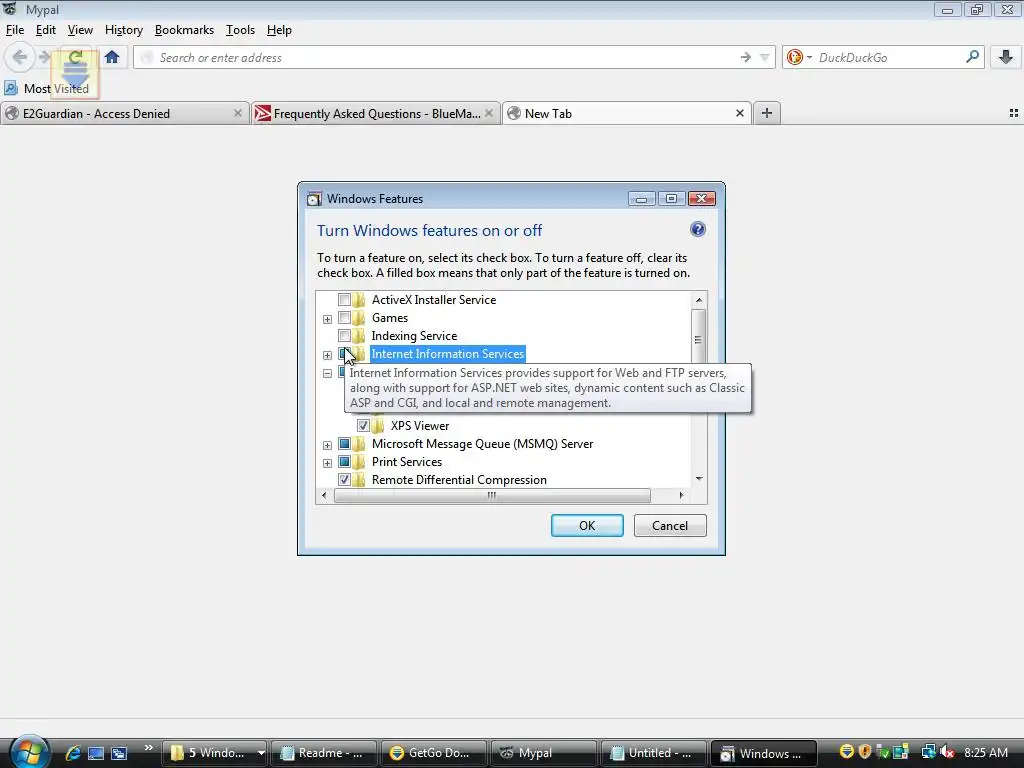
Task: Open the new tab plus button
Action: tap(767, 113)
